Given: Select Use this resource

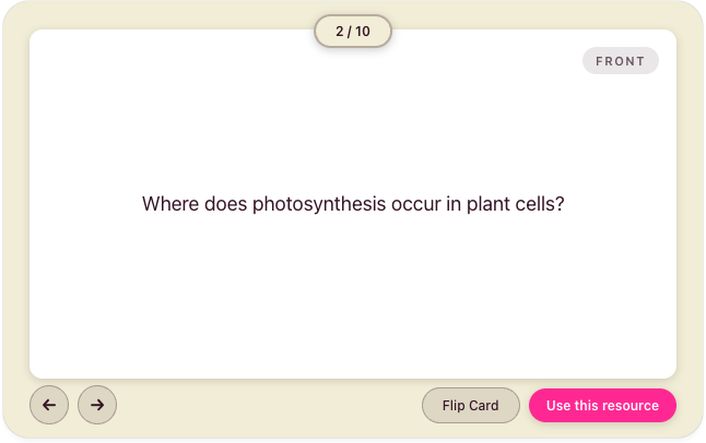Looking at the screenshot, I should (602, 406).
